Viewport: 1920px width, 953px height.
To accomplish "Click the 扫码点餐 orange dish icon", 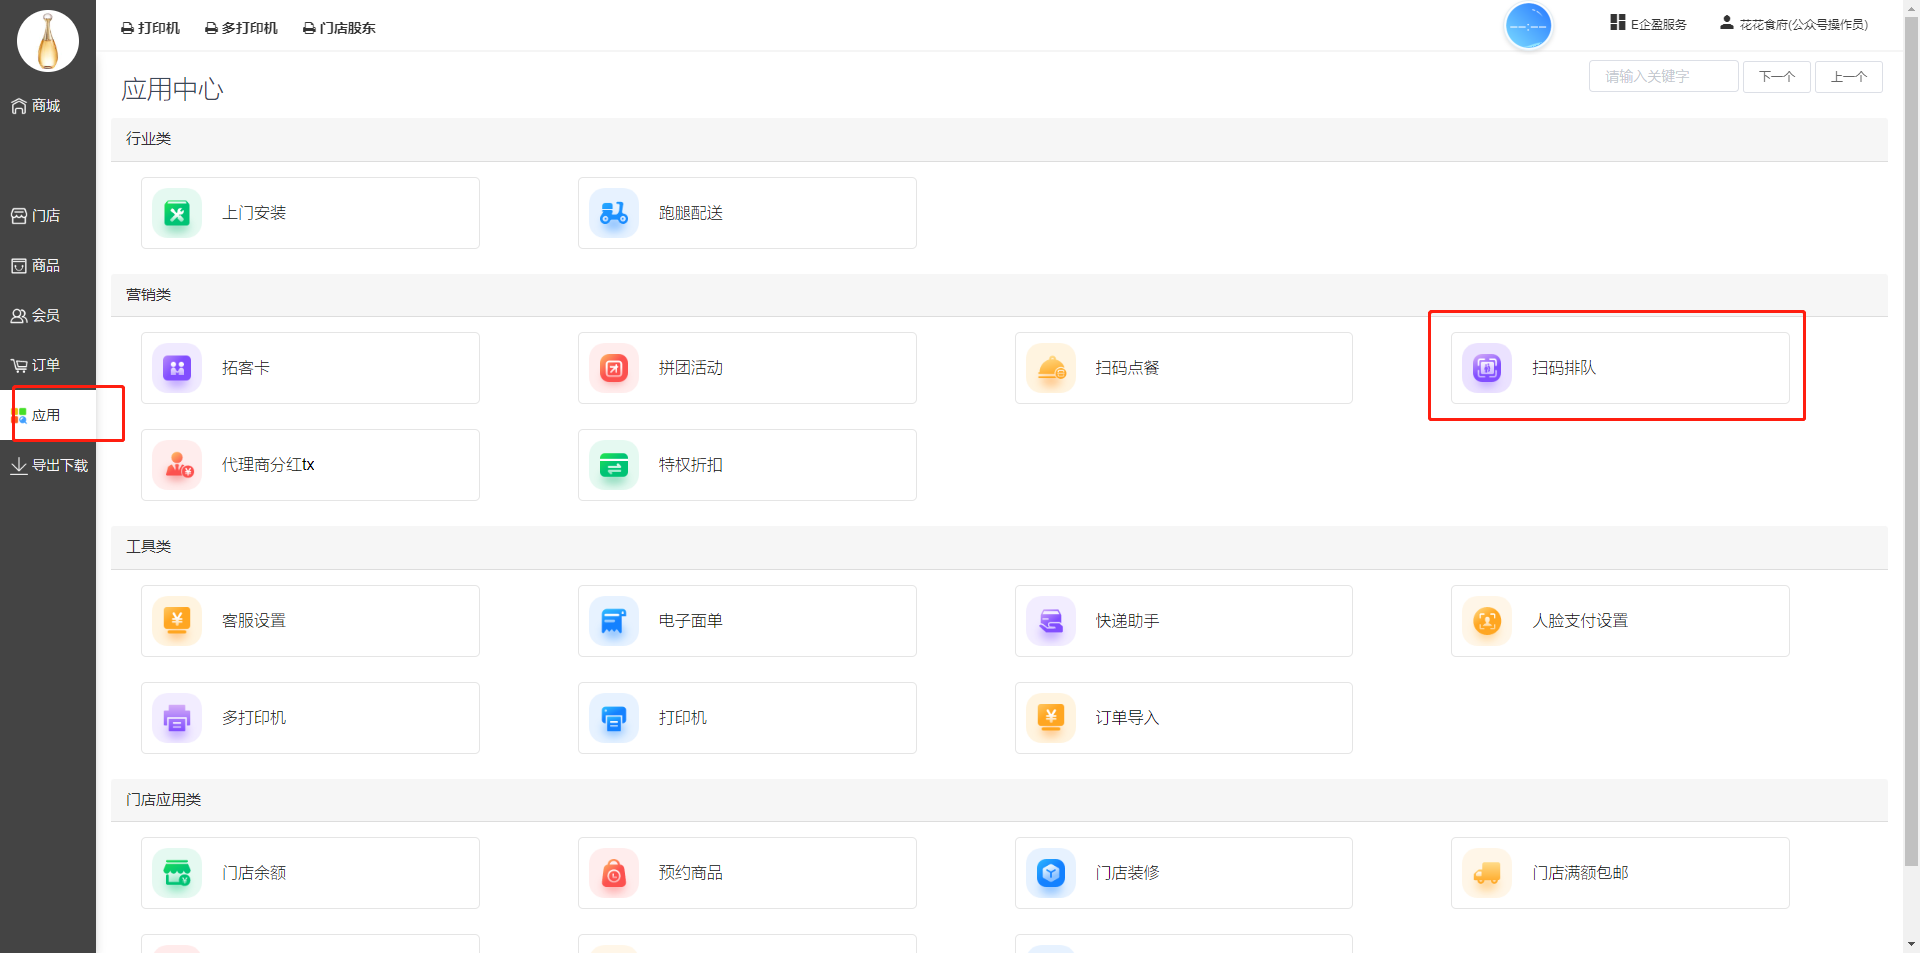I will click(x=1050, y=369).
